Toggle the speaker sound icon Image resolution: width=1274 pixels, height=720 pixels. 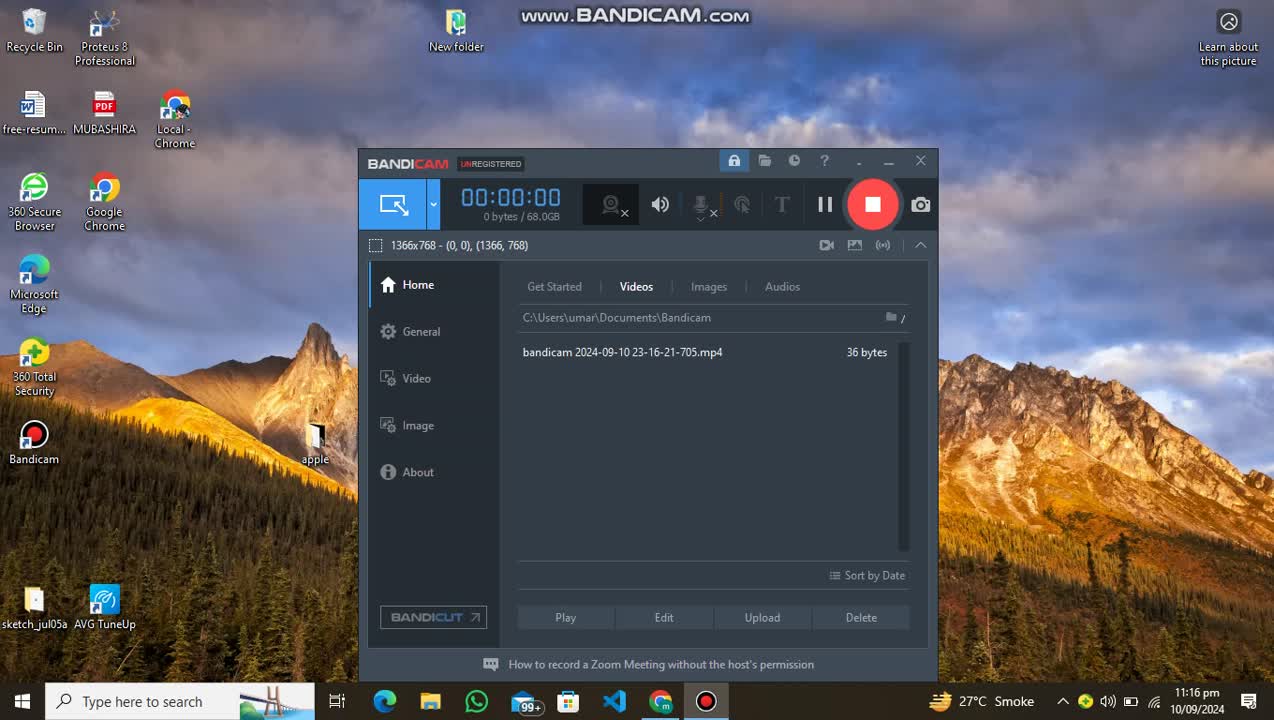click(x=660, y=205)
